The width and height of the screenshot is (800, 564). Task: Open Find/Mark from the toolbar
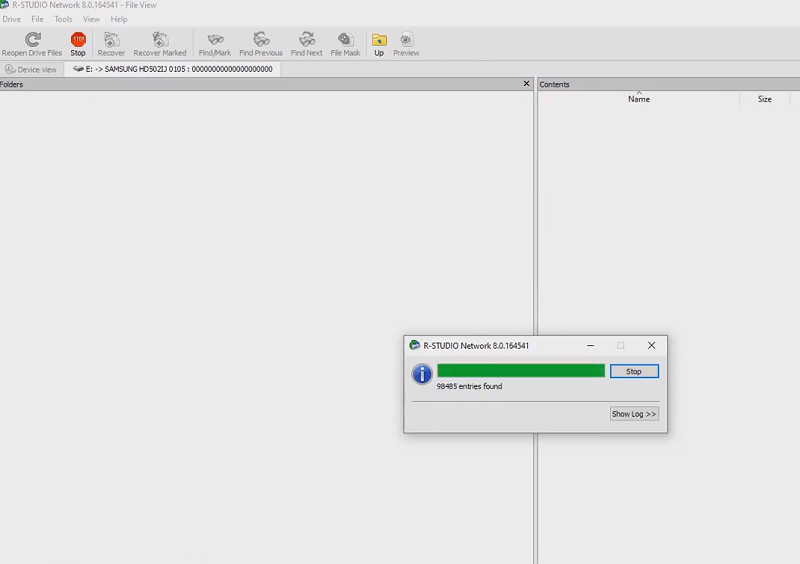point(214,40)
